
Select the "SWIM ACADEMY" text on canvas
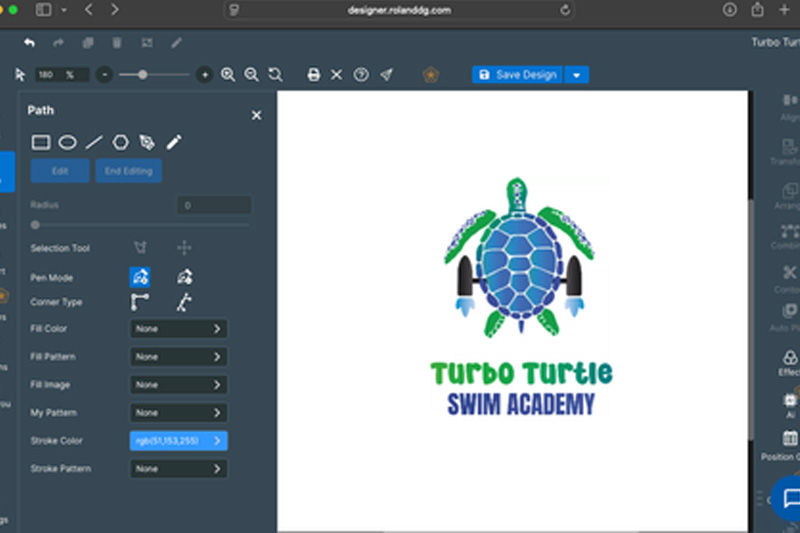tap(521, 404)
